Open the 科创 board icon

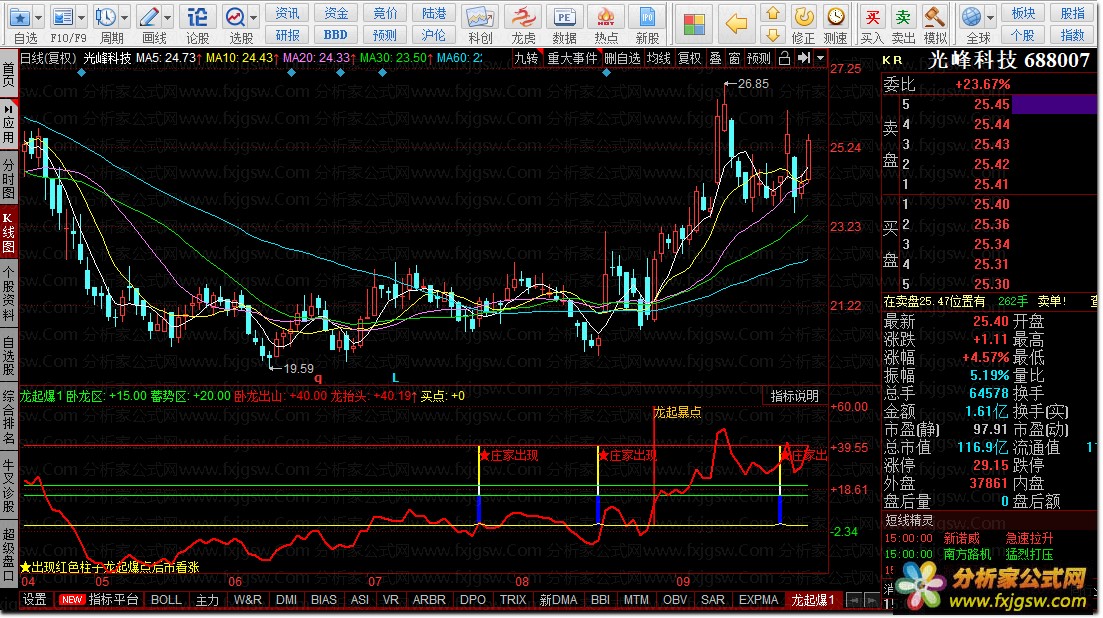pos(480,18)
